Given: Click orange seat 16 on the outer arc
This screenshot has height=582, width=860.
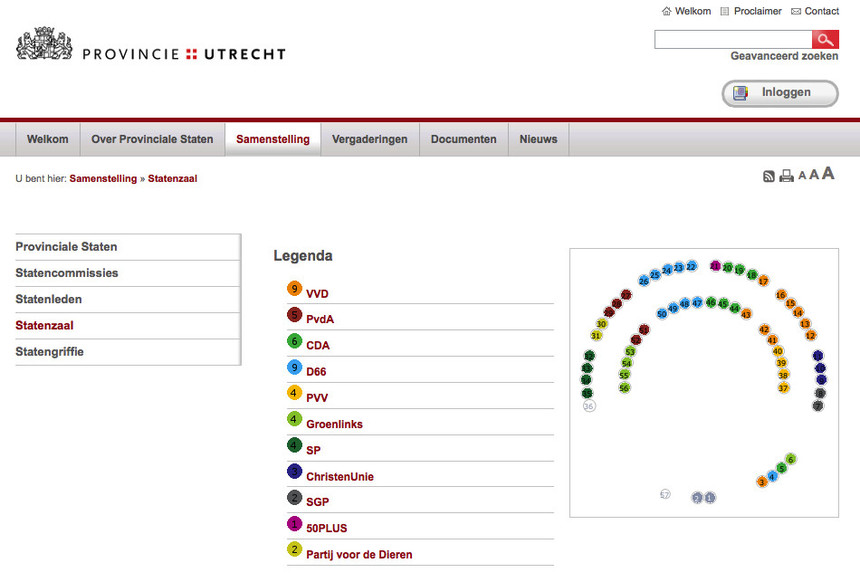Looking at the screenshot, I should (x=781, y=295).
